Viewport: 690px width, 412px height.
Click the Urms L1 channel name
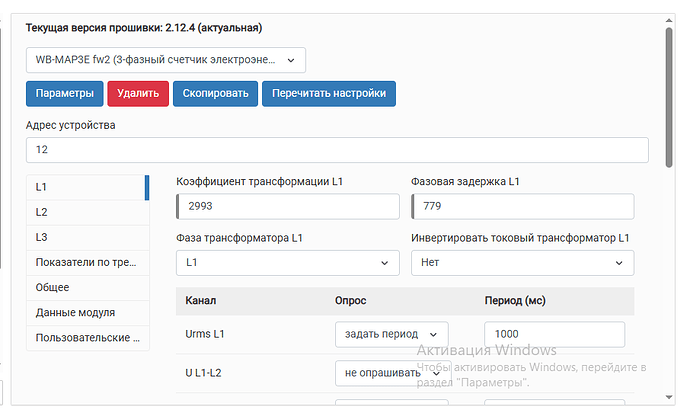[205, 334]
